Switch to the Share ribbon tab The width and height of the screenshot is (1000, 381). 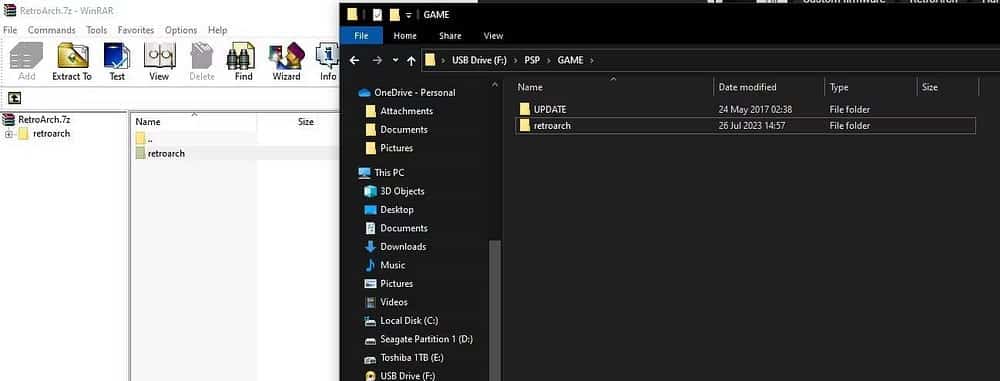point(450,36)
